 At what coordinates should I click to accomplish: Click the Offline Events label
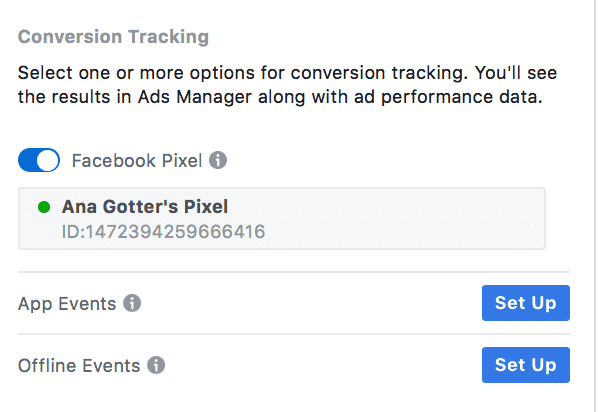pyautogui.click(x=79, y=365)
